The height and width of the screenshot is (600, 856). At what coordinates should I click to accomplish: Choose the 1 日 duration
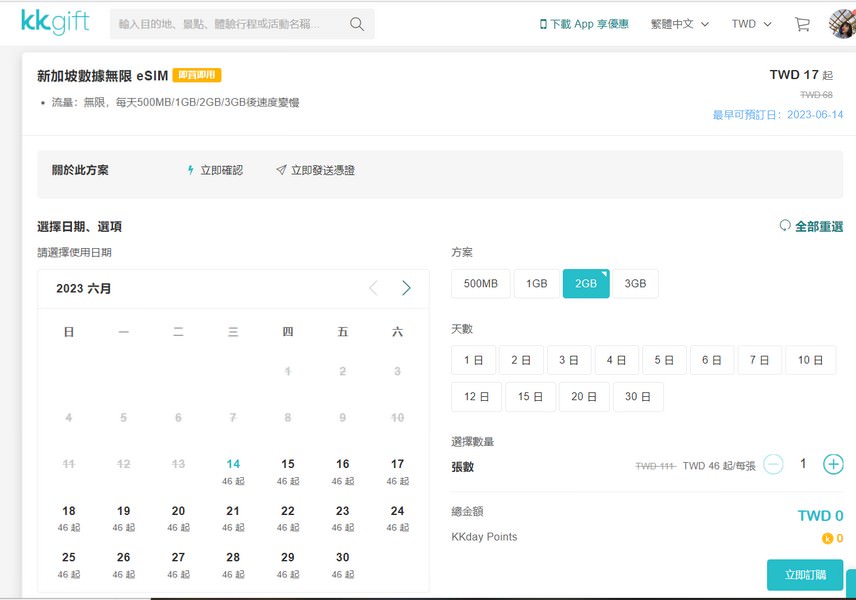[x=473, y=360]
